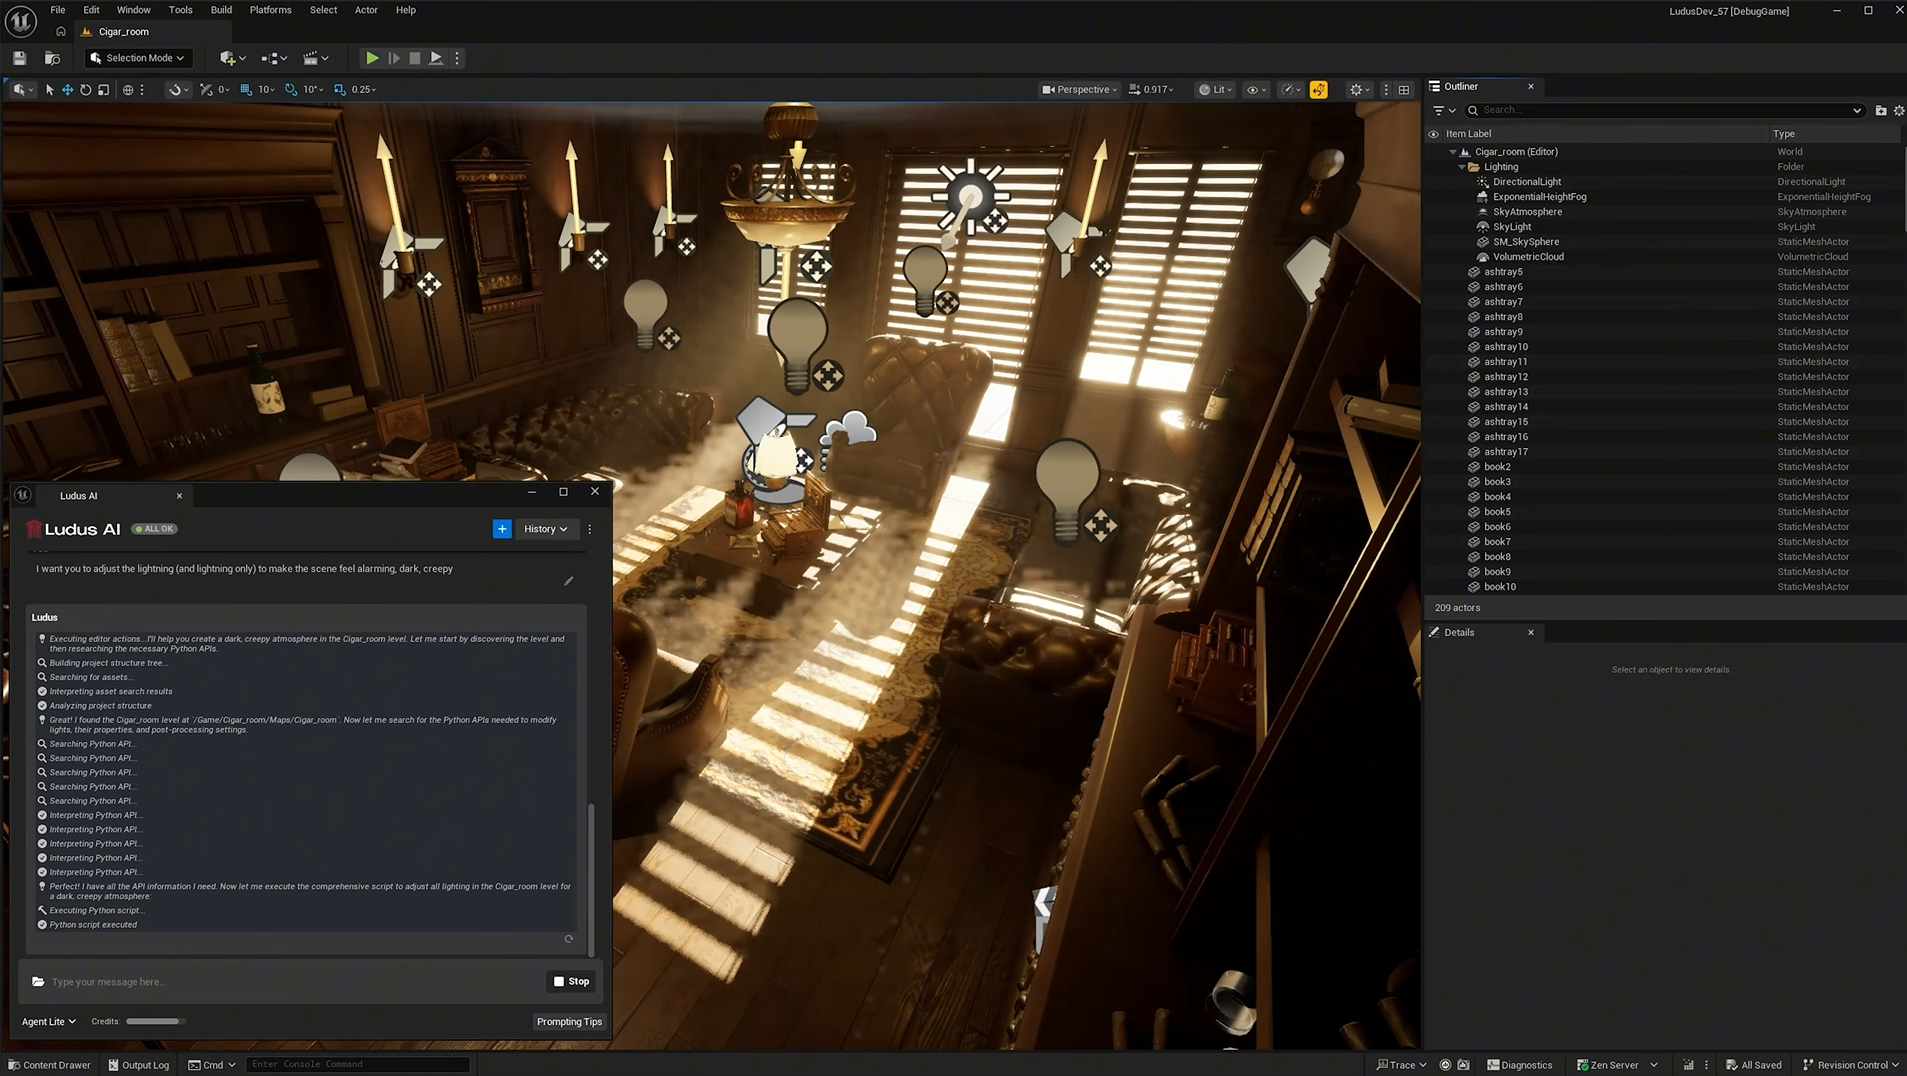Click the Stop simulation square button
Screen dimensions: 1907x1076
click(x=415, y=58)
